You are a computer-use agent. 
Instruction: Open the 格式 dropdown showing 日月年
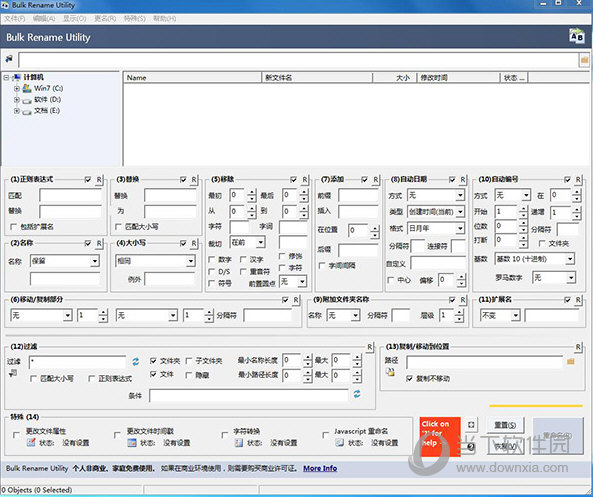(436, 228)
